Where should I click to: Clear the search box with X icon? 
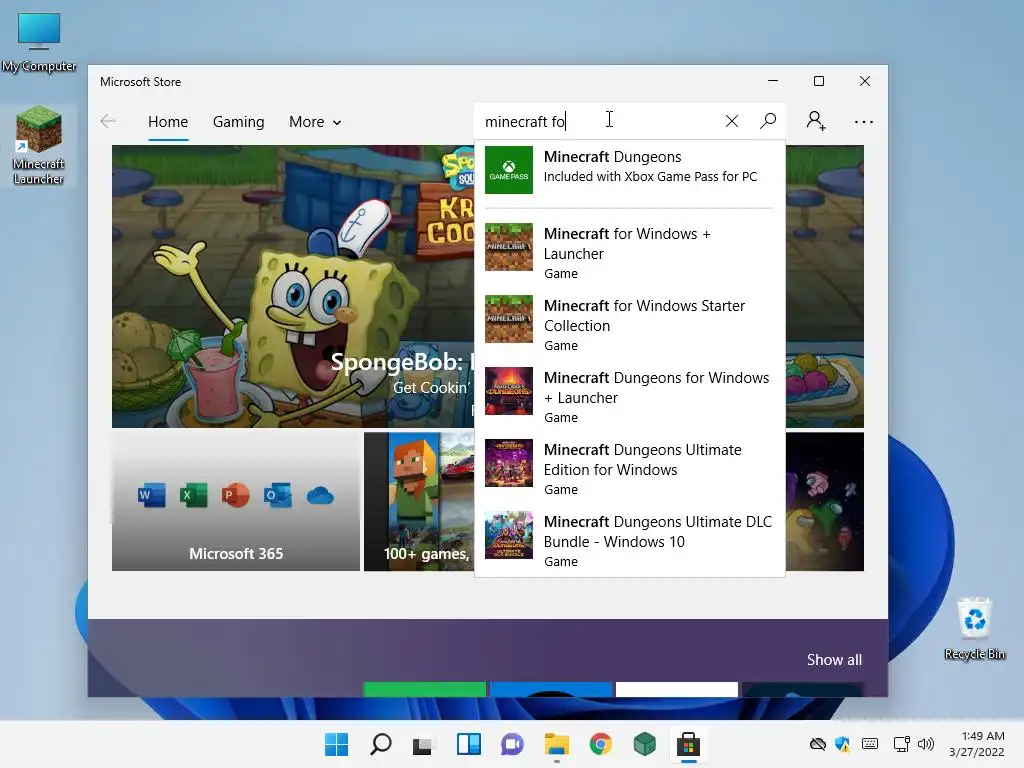[731, 121]
